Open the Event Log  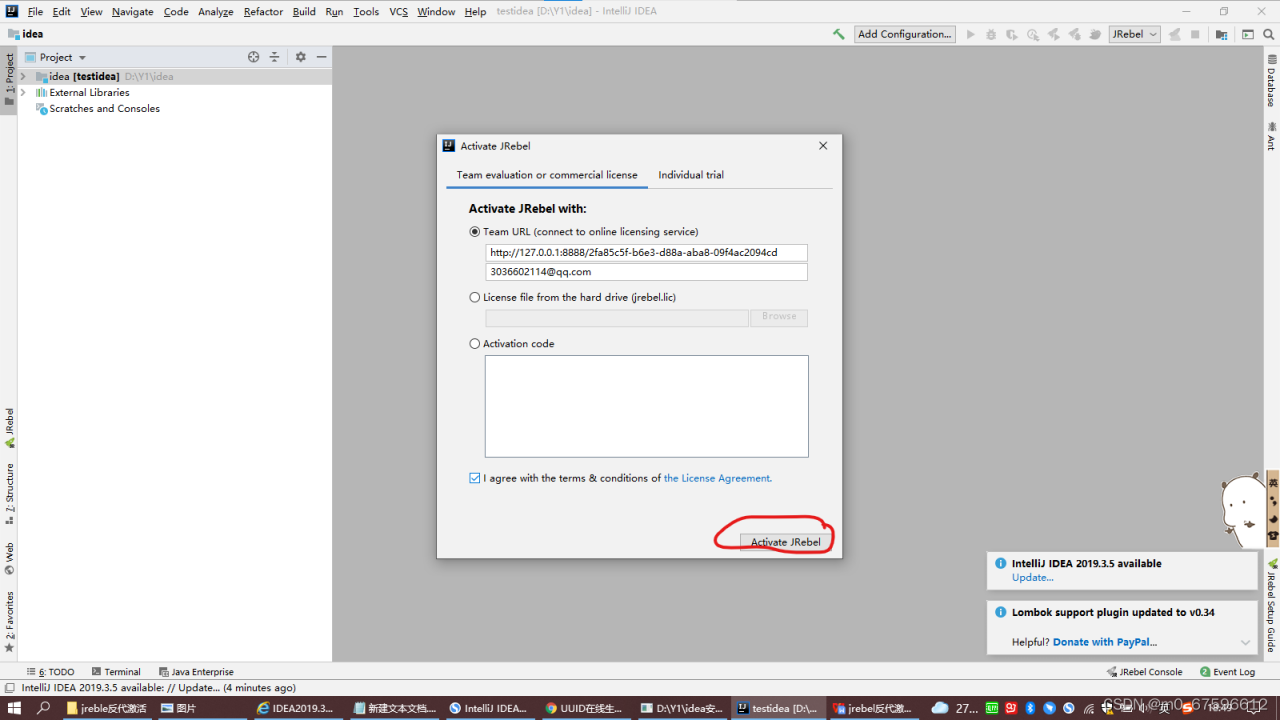[x=1227, y=672]
